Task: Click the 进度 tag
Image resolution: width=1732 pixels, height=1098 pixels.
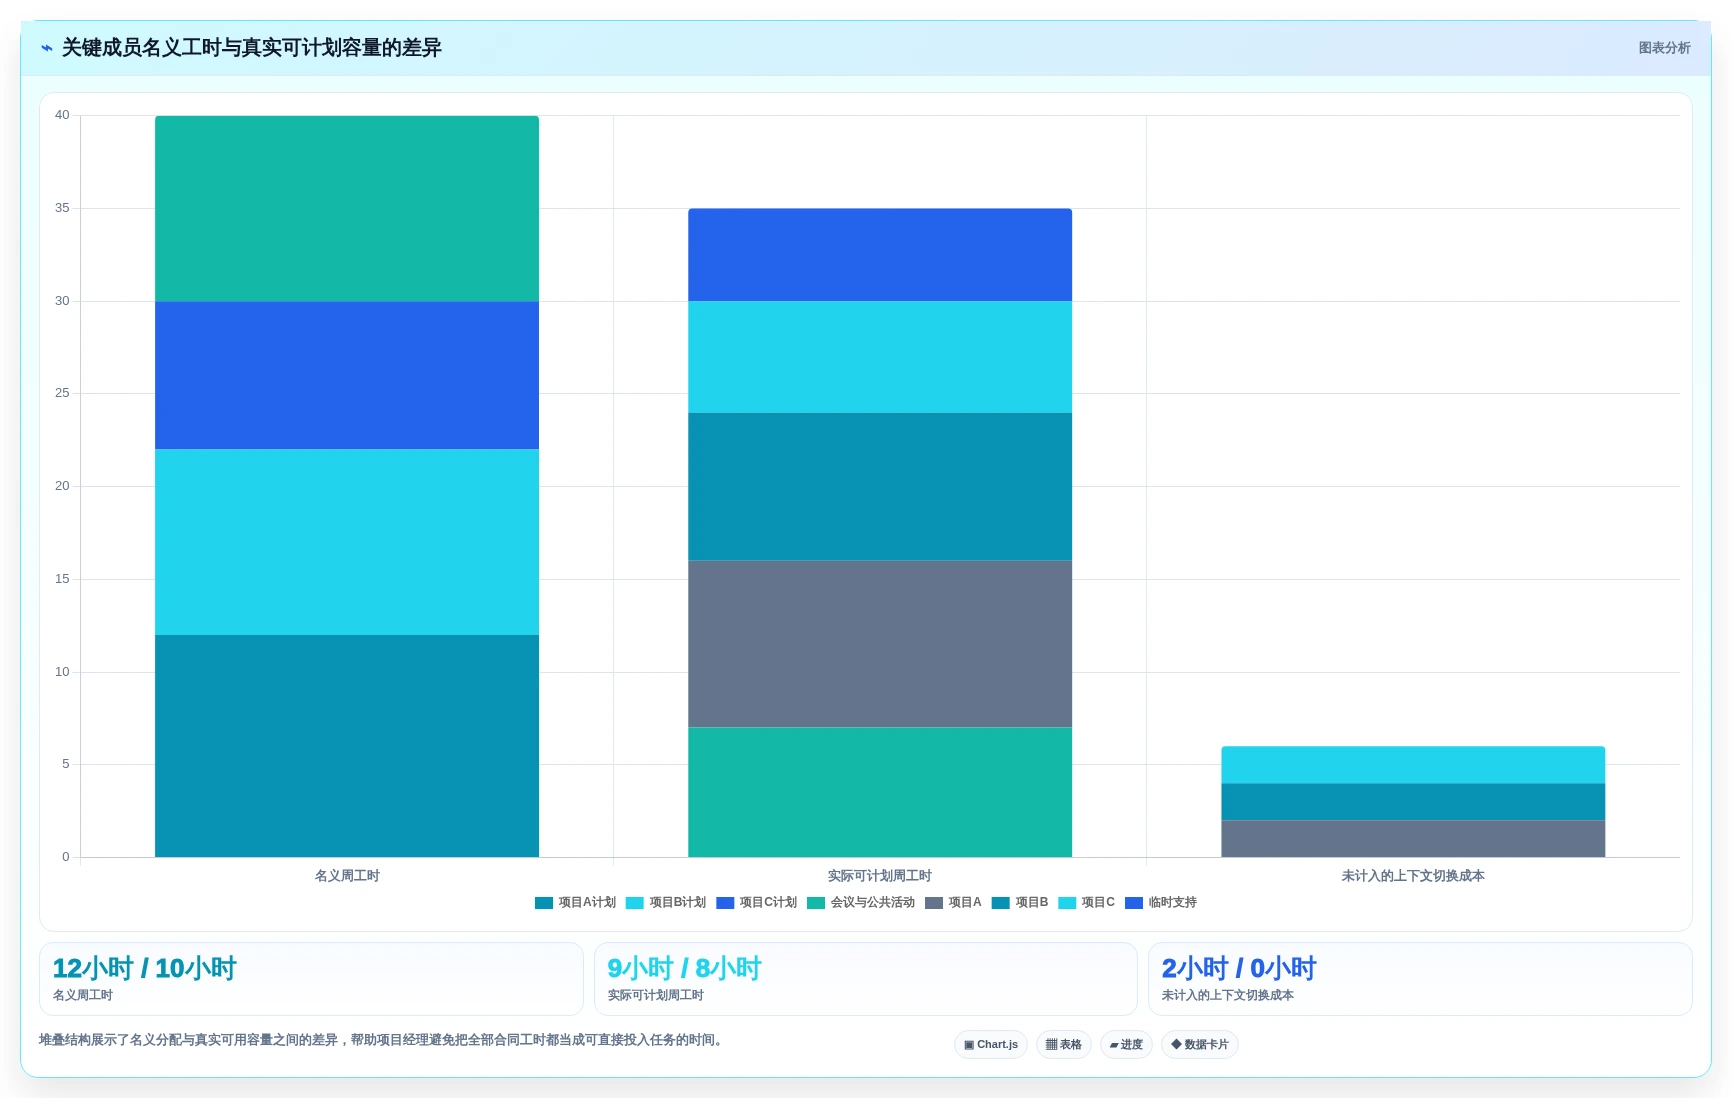Action: pos(1126,1045)
